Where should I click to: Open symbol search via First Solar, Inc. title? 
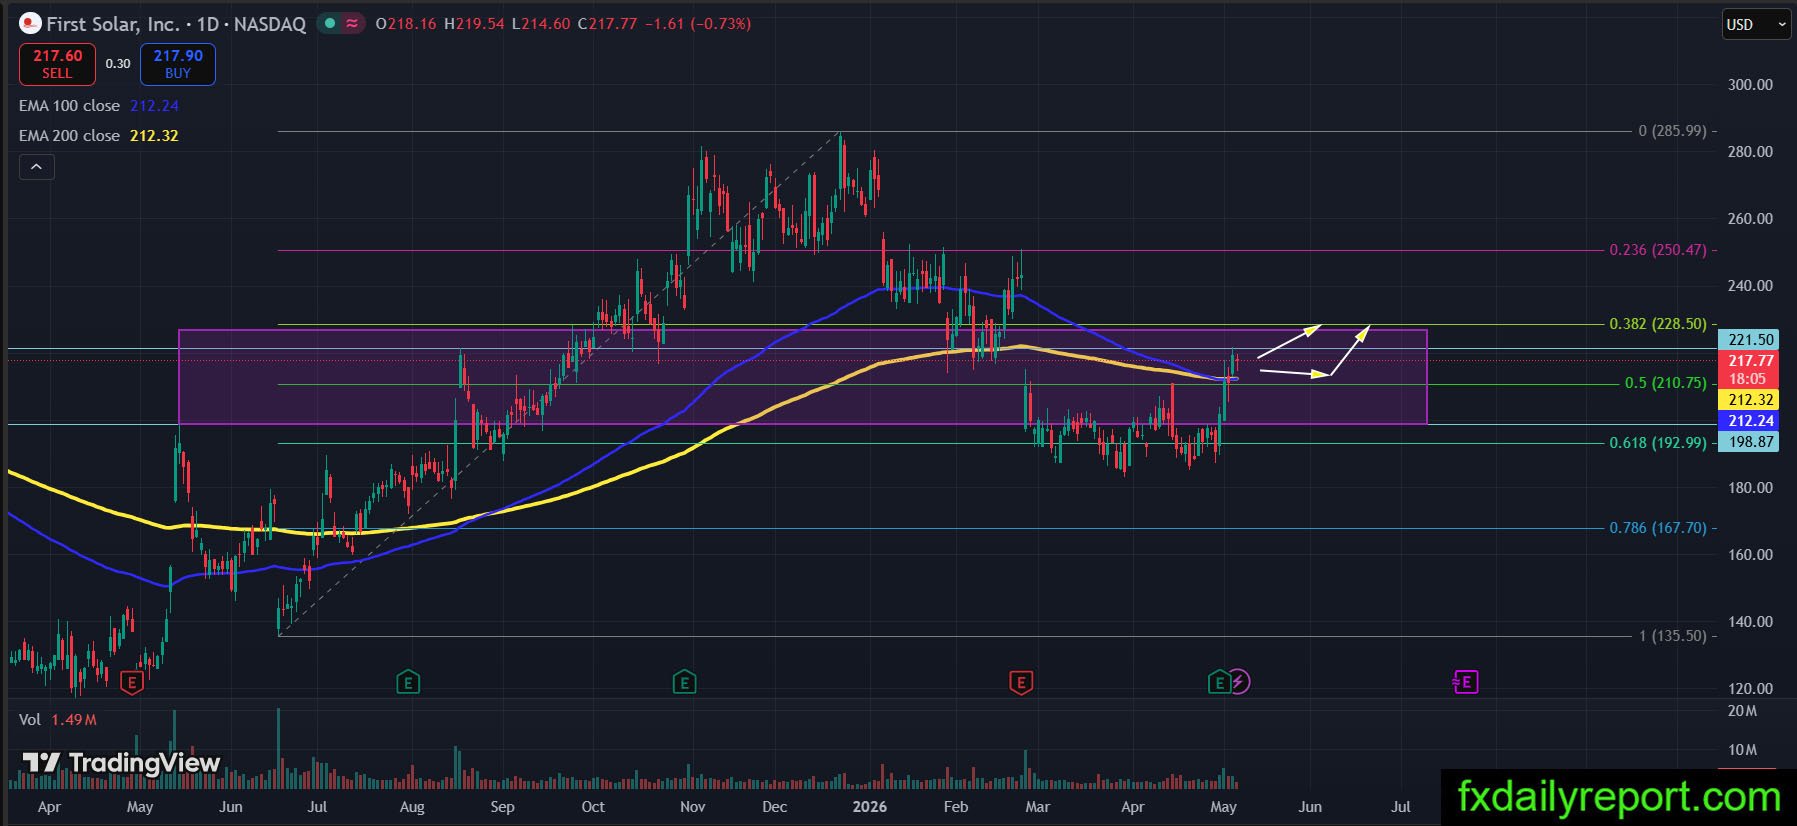(113, 24)
